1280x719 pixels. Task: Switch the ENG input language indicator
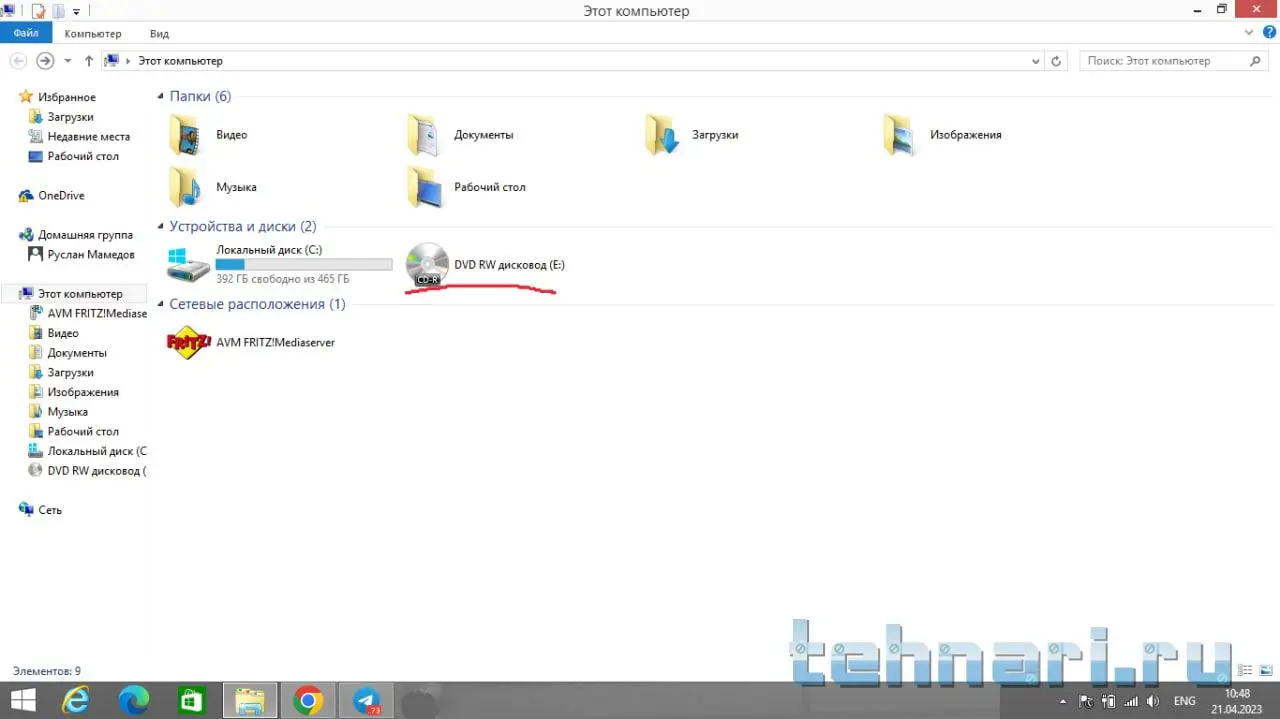1185,701
